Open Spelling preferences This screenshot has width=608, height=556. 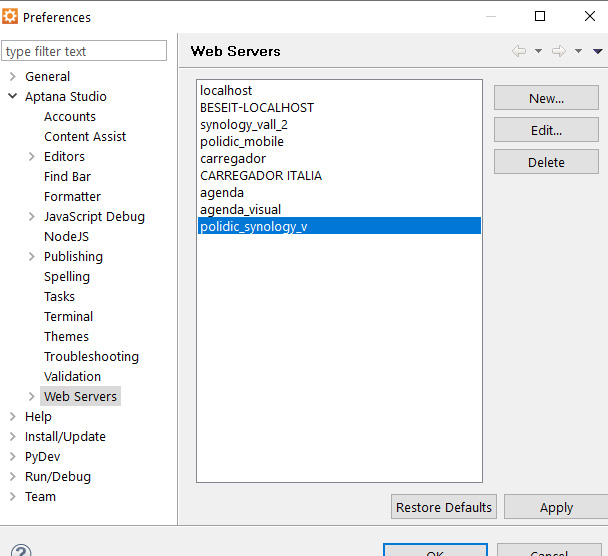coord(67,277)
